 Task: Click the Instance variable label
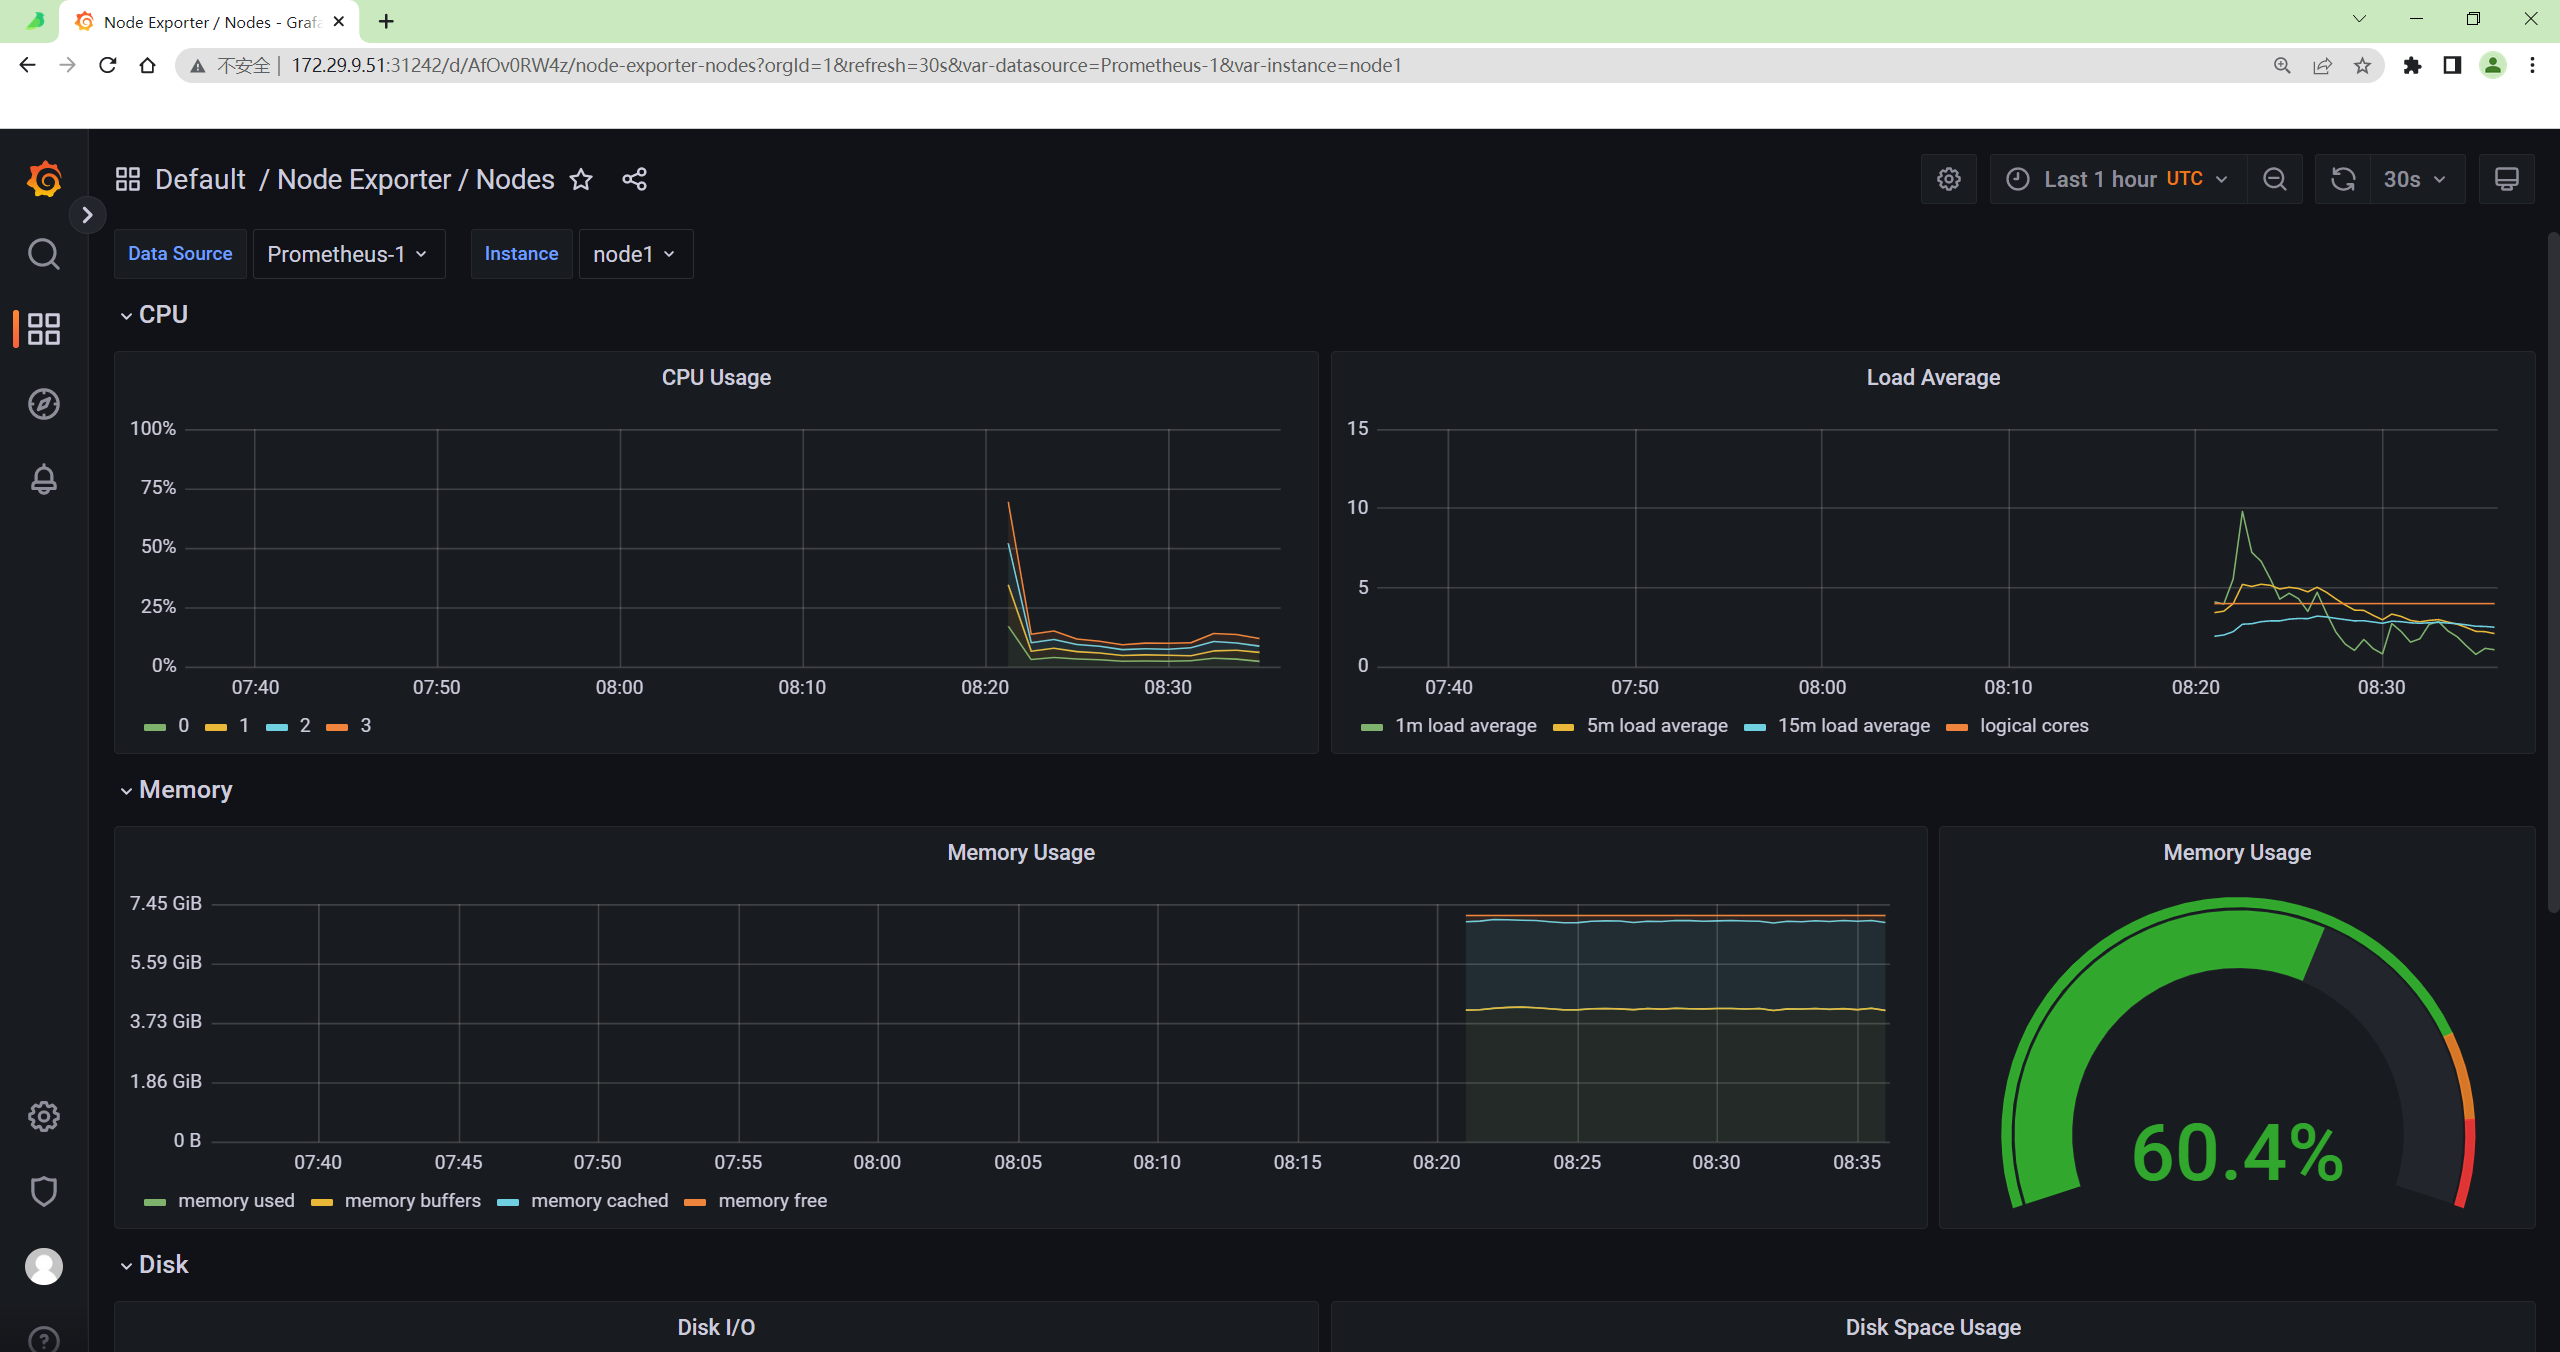tap(521, 254)
